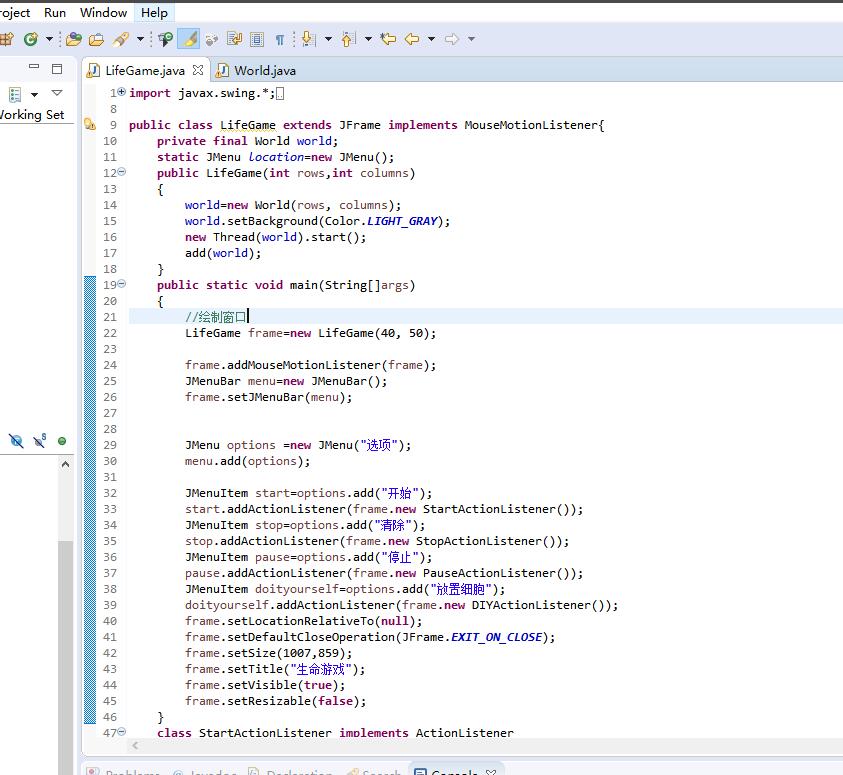This screenshot has height=775, width=843.
Task: Click the Open Type toolbar icon
Action: pyautogui.click(x=74, y=39)
